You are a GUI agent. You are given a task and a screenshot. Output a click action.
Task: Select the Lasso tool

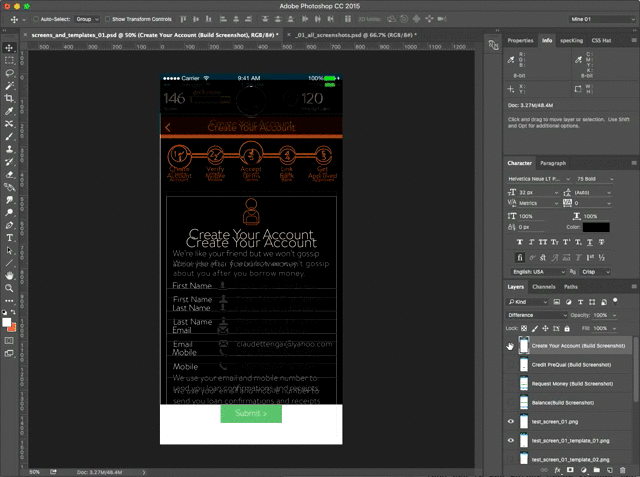pos(9,73)
